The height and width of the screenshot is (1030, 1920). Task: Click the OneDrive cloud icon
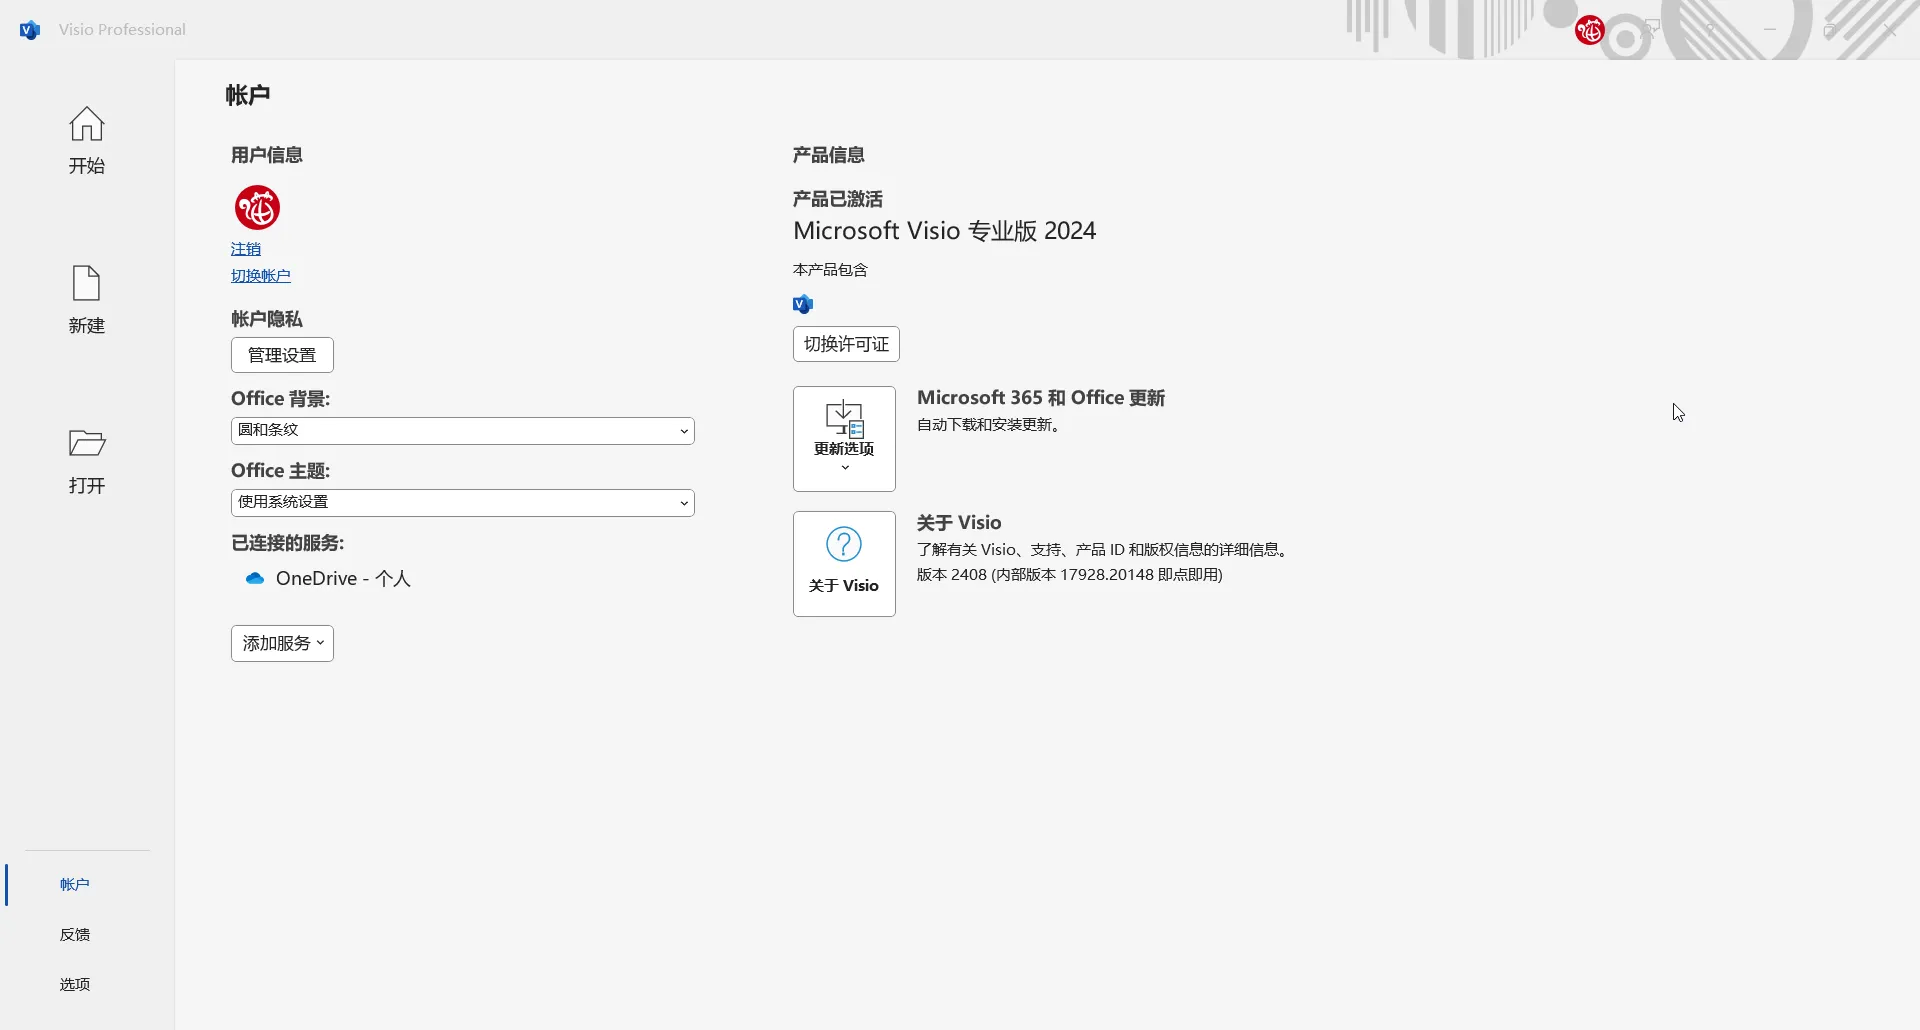click(255, 578)
